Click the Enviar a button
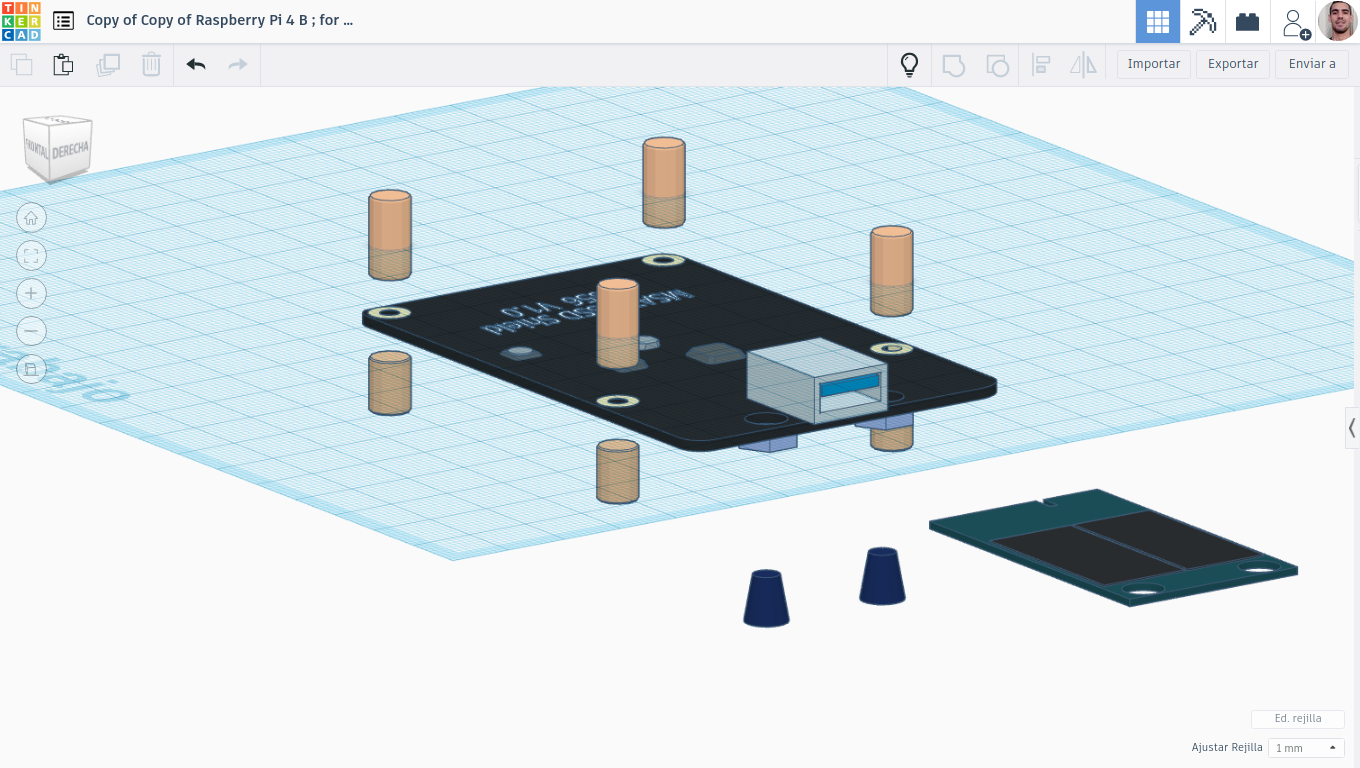The image size is (1360, 768). point(1312,64)
